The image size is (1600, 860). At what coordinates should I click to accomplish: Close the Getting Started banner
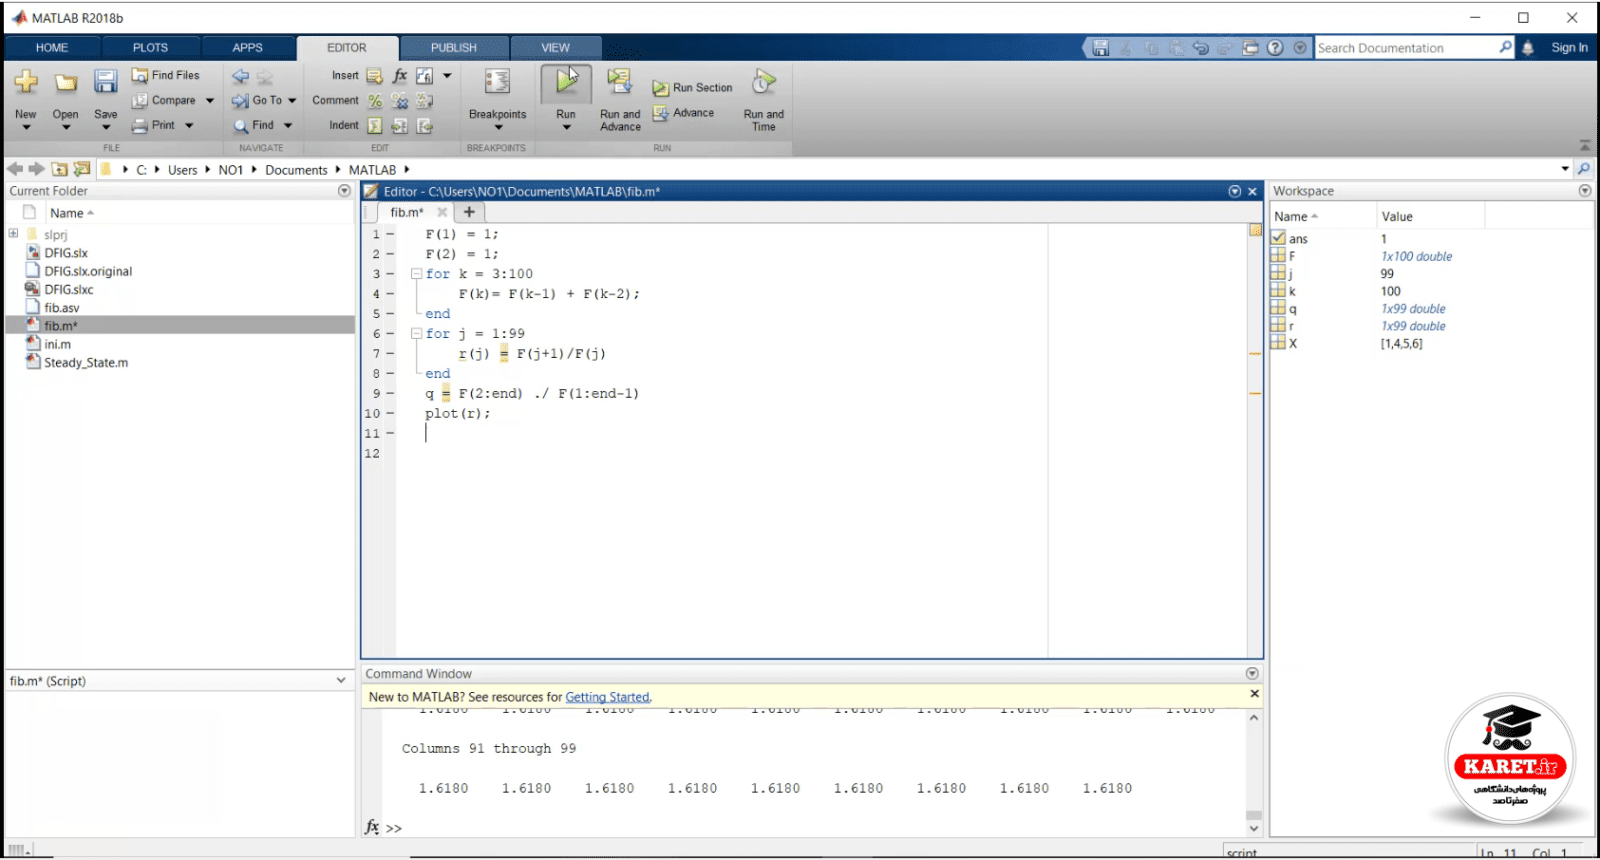point(1254,694)
